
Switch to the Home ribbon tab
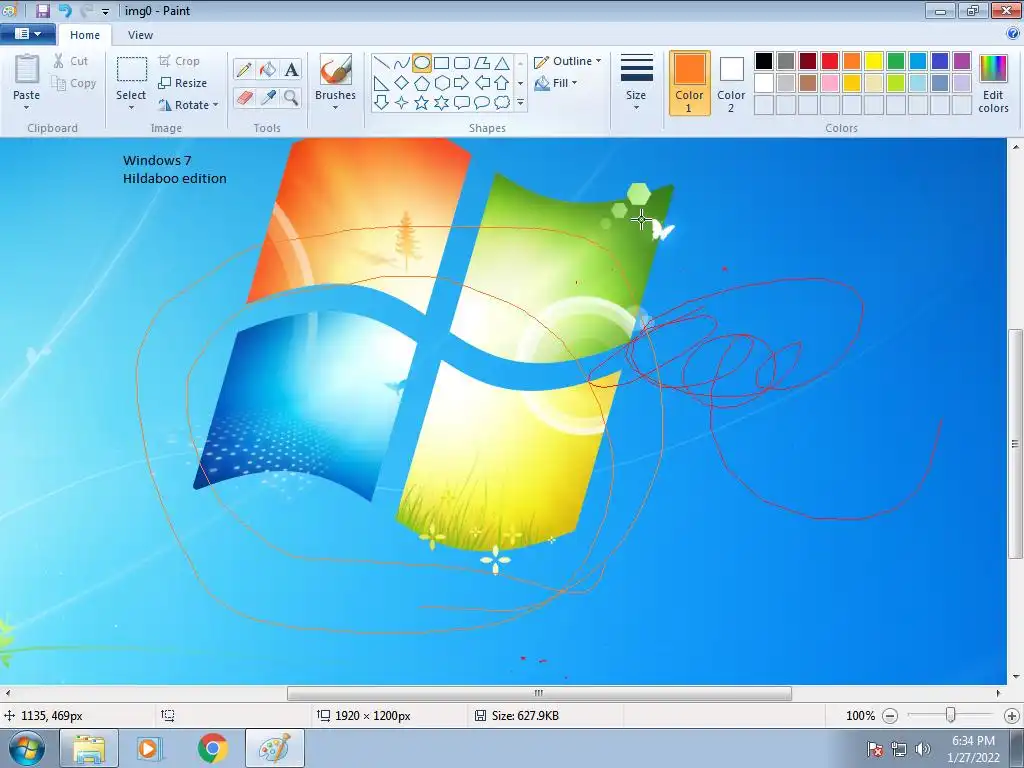[x=85, y=35]
